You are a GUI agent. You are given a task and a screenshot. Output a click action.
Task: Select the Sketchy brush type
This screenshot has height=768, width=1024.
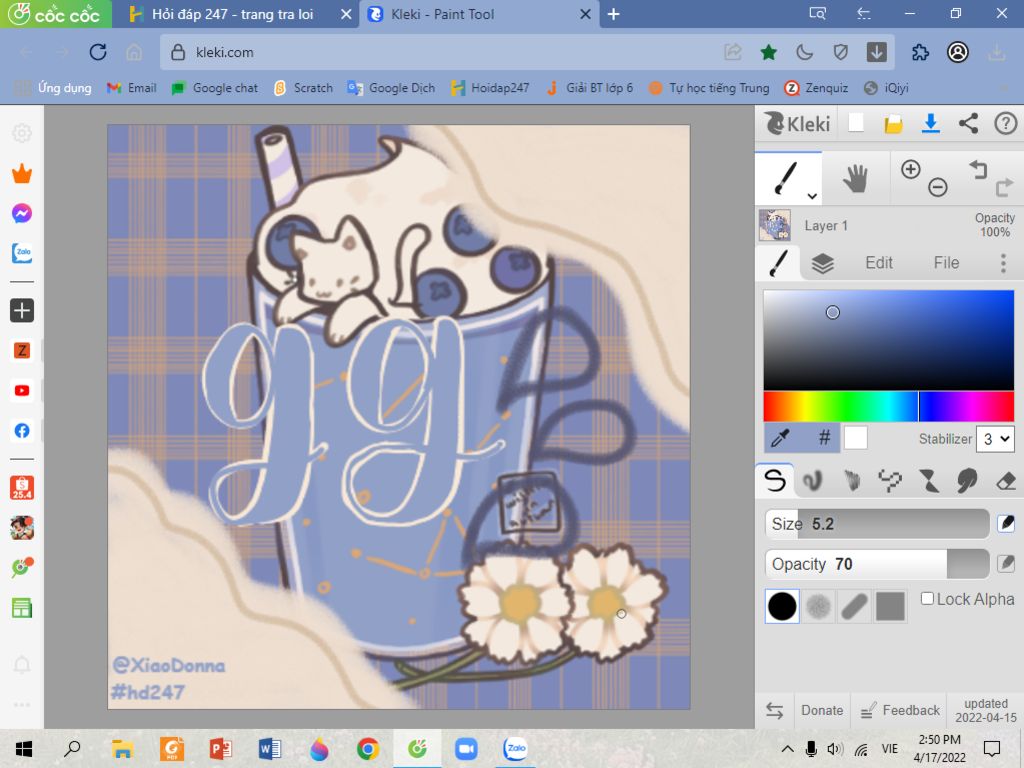point(852,481)
